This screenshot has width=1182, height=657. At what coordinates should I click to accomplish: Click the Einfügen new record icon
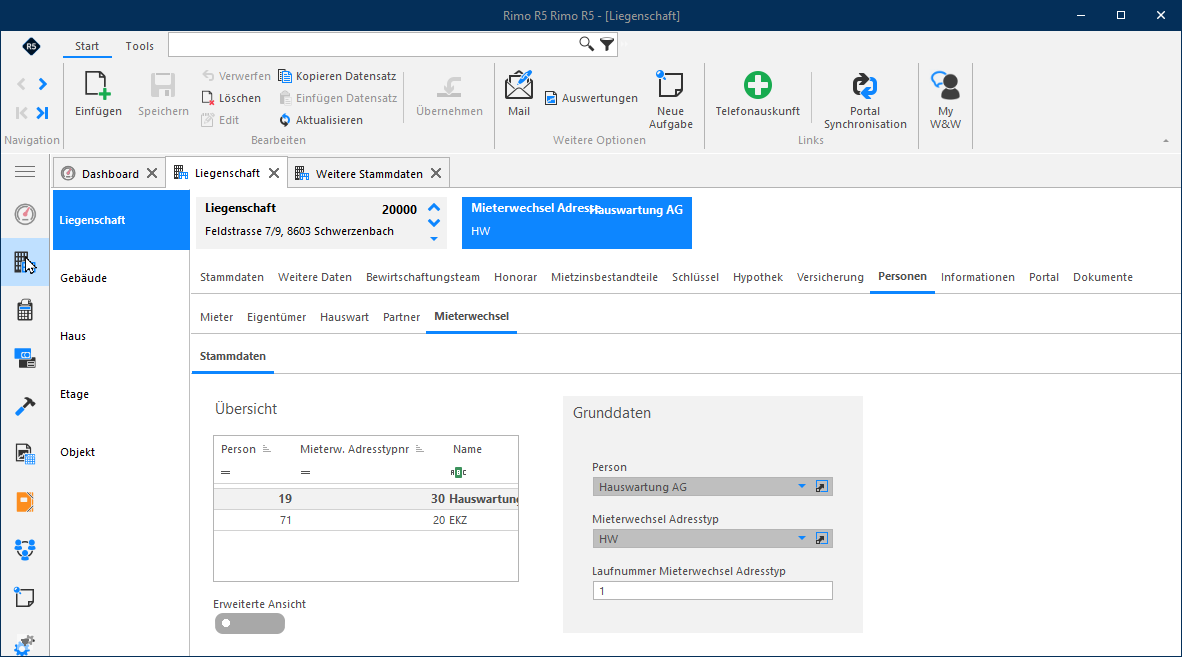click(98, 86)
